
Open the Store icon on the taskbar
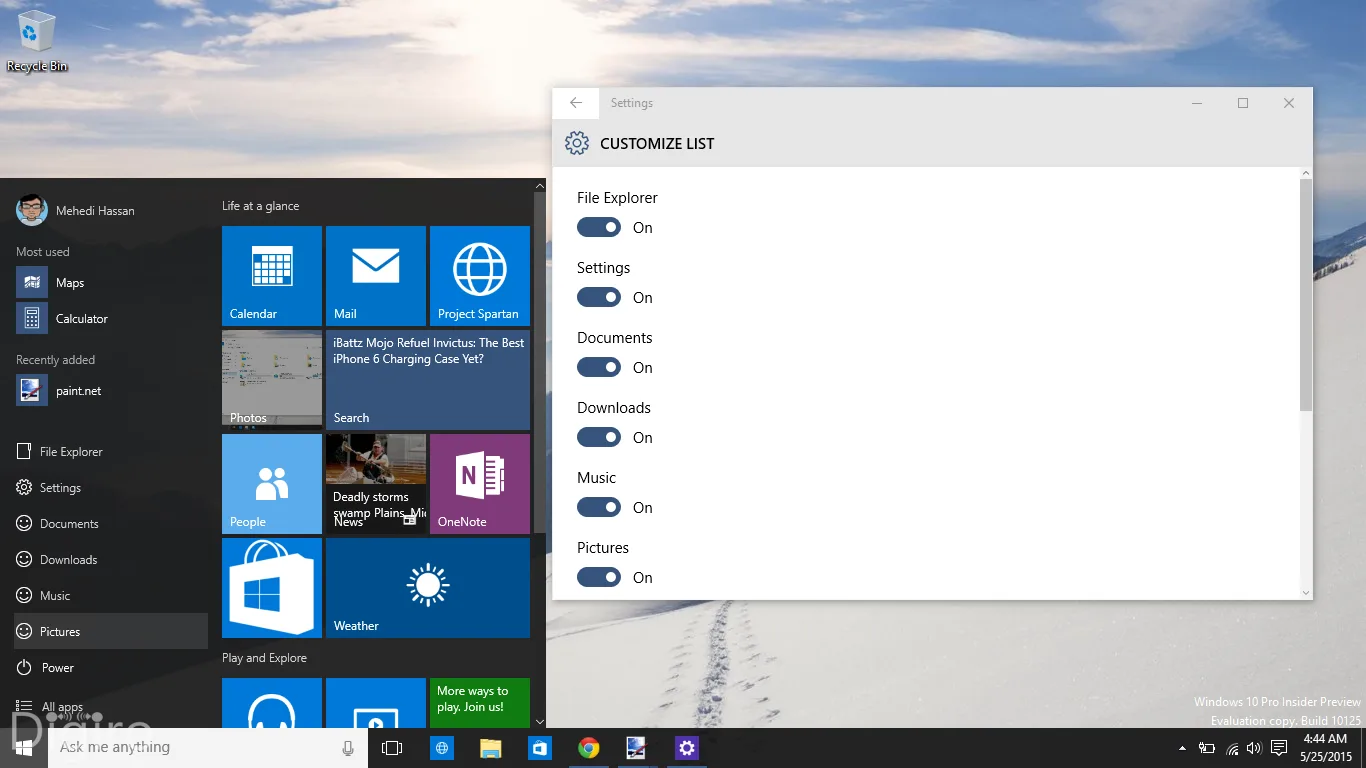click(x=540, y=748)
